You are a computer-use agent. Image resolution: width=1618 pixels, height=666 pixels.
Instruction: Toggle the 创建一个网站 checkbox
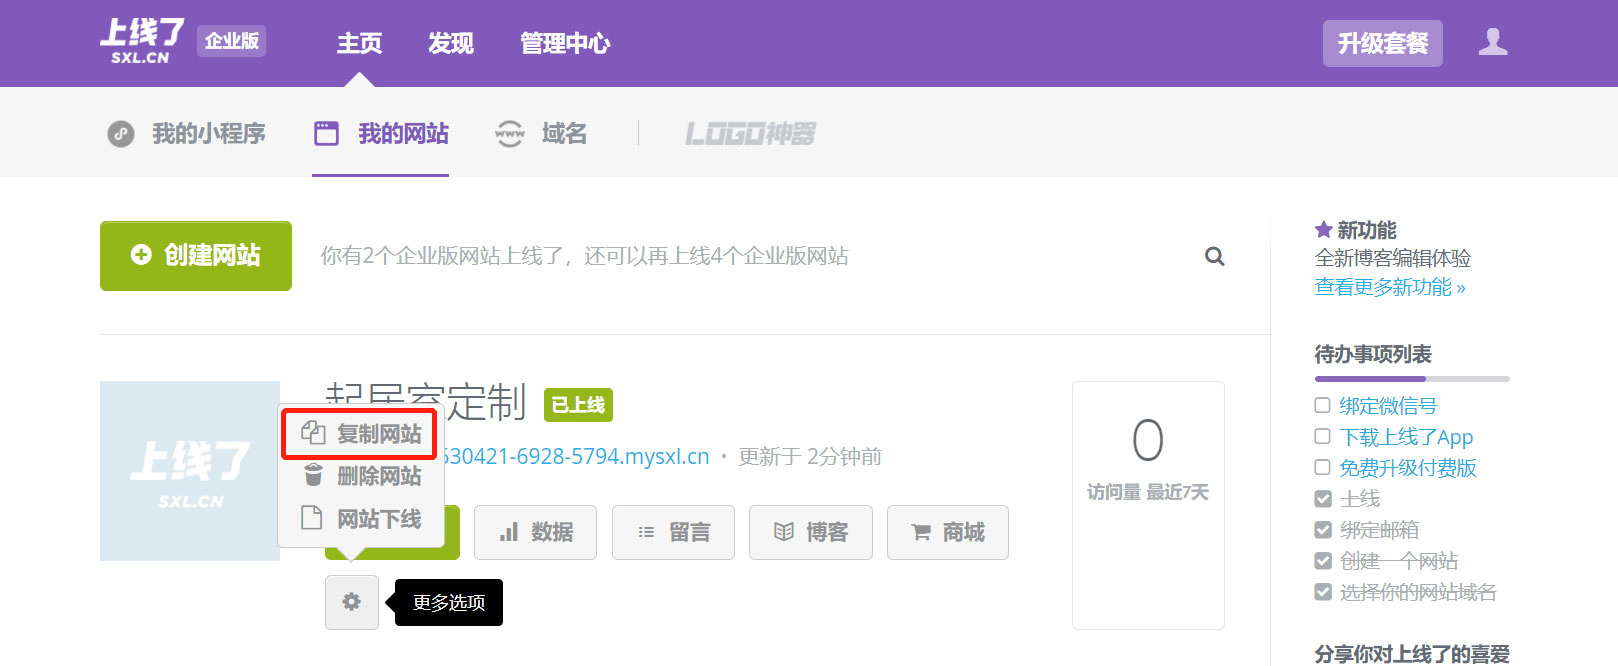(x=1322, y=560)
